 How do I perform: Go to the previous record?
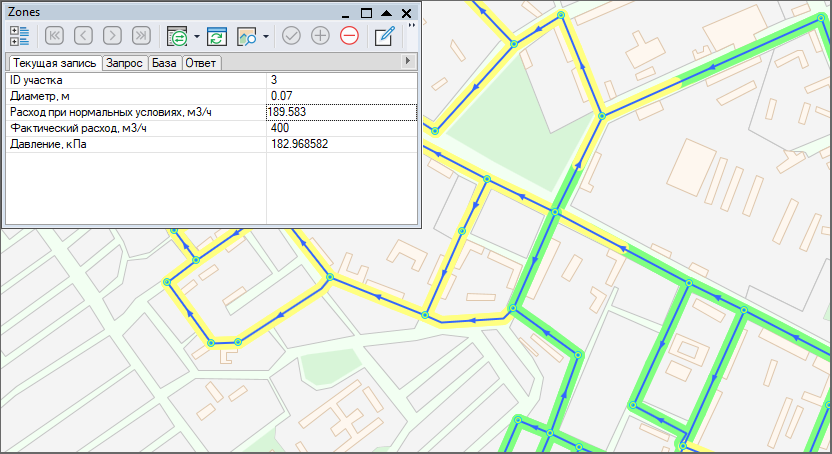point(83,36)
